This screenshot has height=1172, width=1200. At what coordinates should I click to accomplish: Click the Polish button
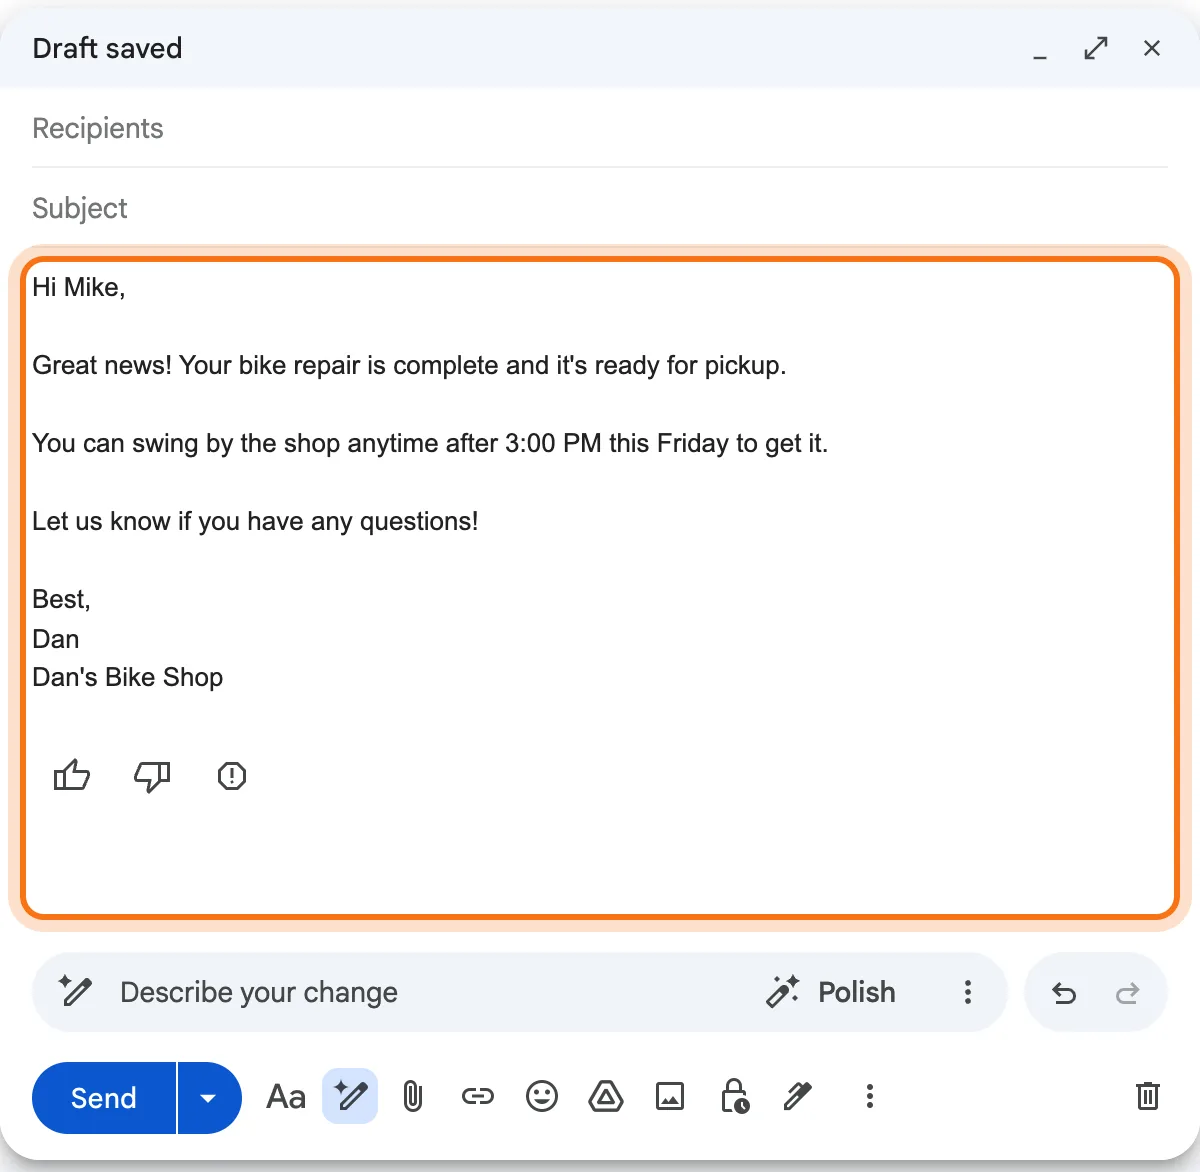click(x=831, y=992)
